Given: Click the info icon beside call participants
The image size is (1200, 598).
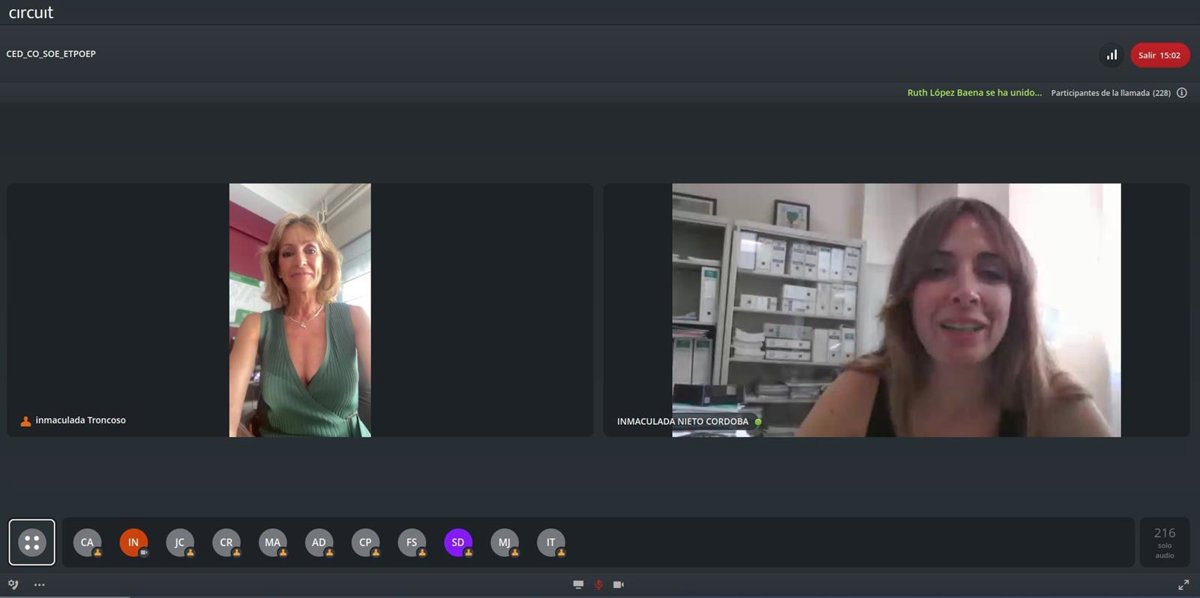Looking at the screenshot, I should pos(1181,93).
